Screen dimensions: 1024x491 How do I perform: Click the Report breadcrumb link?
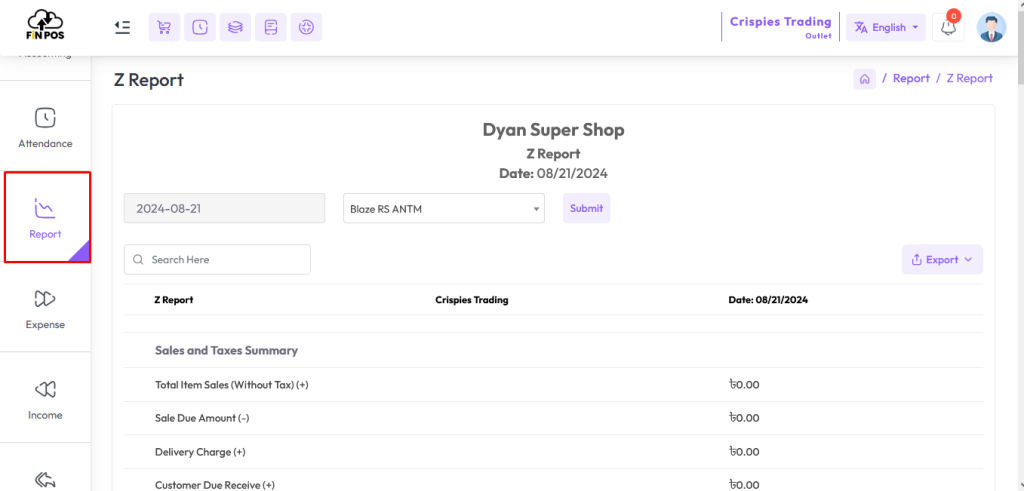coord(911,79)
